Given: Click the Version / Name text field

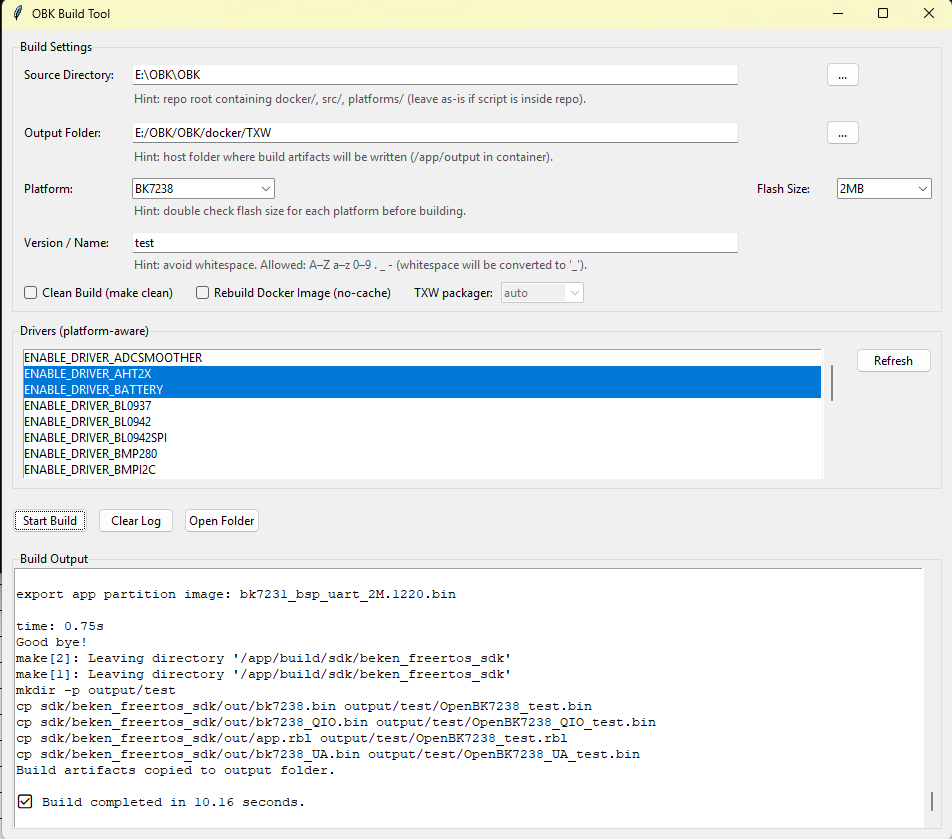Looking at the screenshot, I should click(435, 243).
